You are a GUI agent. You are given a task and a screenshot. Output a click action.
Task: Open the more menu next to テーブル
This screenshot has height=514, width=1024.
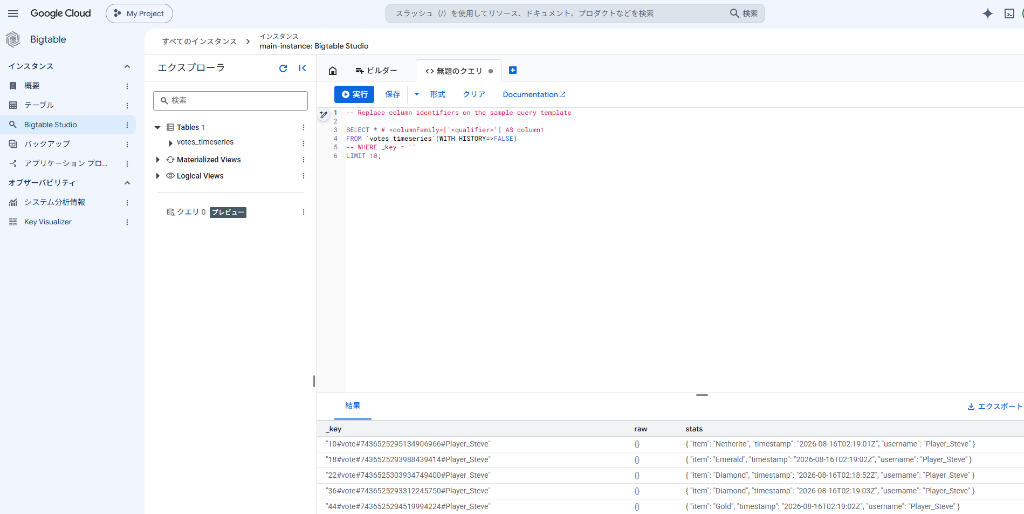click(127, 105)
